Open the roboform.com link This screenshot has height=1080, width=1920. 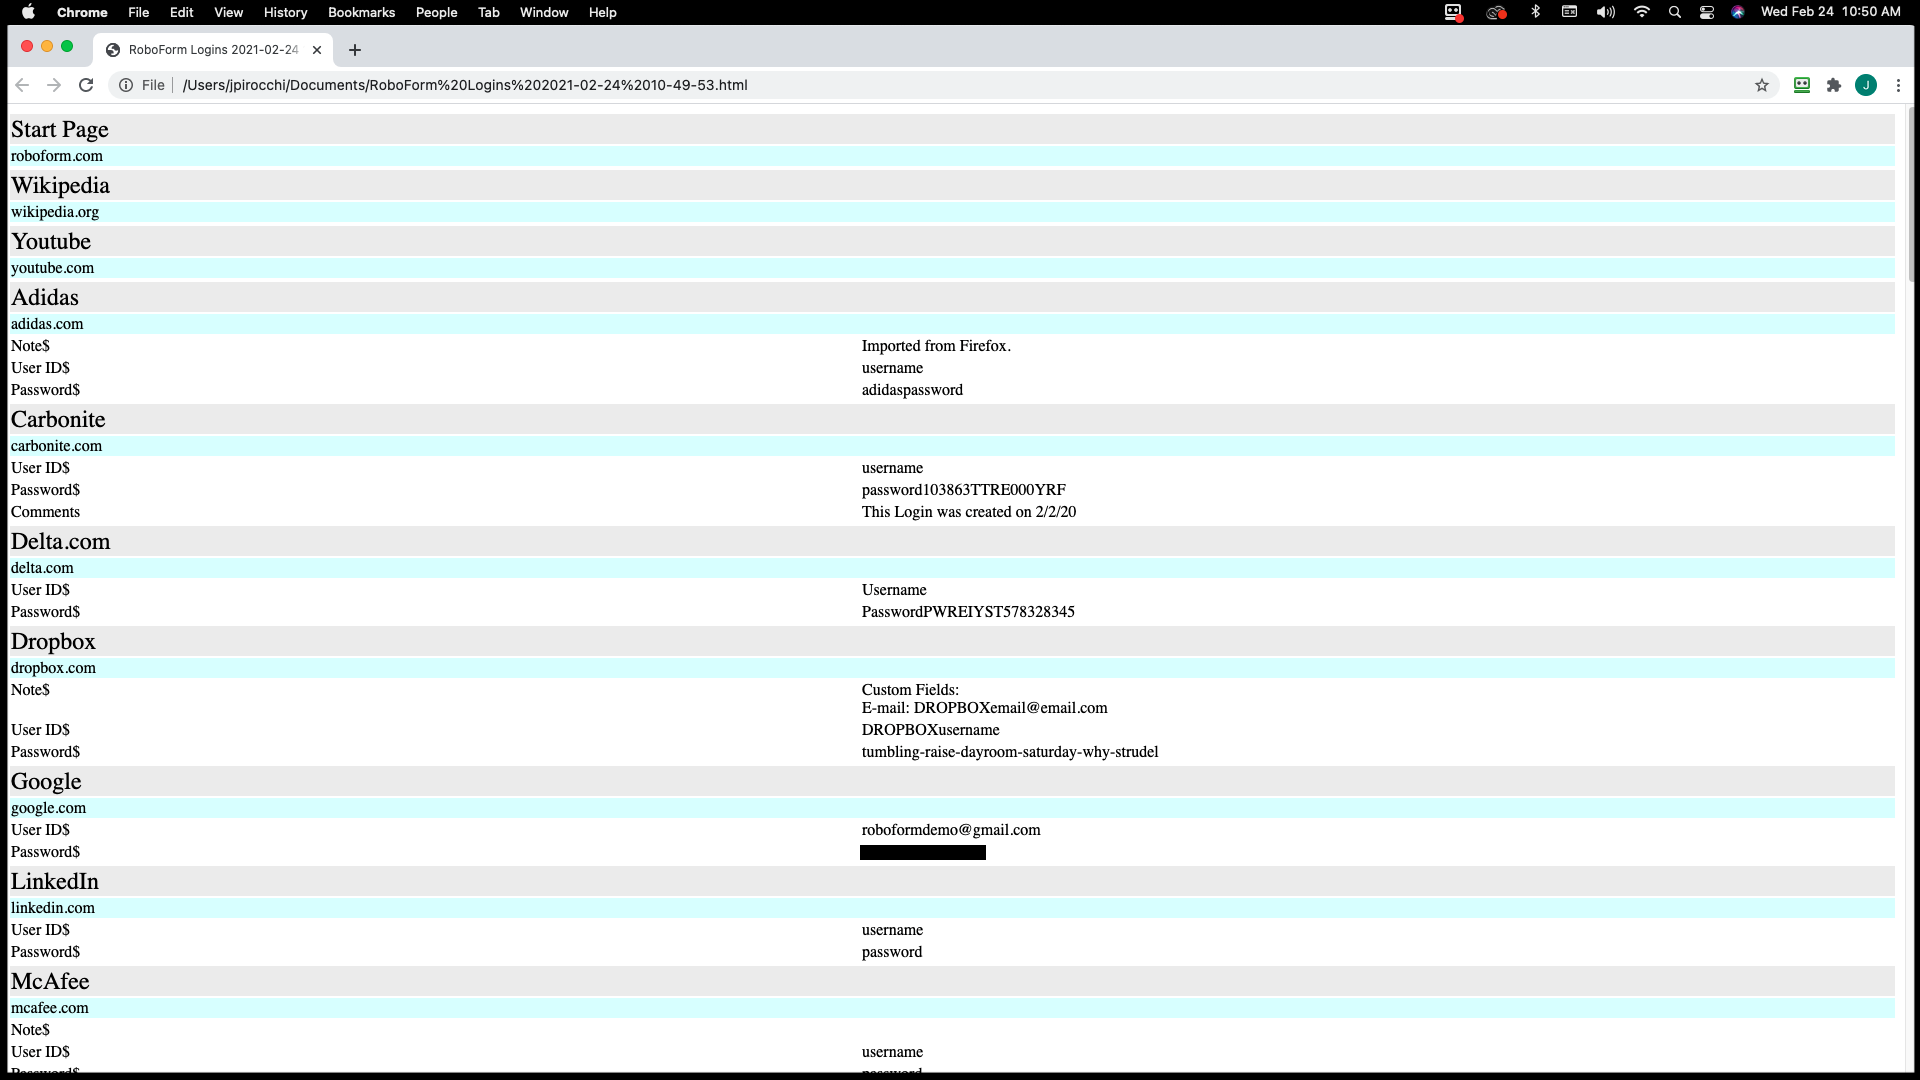pyautogui.click(x=57, y=155)
